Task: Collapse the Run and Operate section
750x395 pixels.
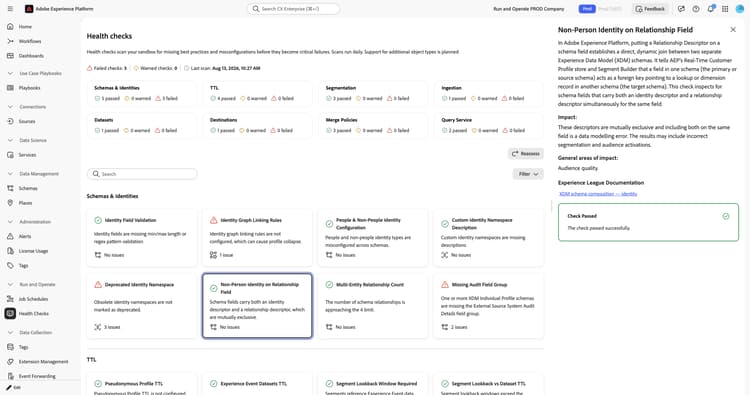Action: point(11,285)
